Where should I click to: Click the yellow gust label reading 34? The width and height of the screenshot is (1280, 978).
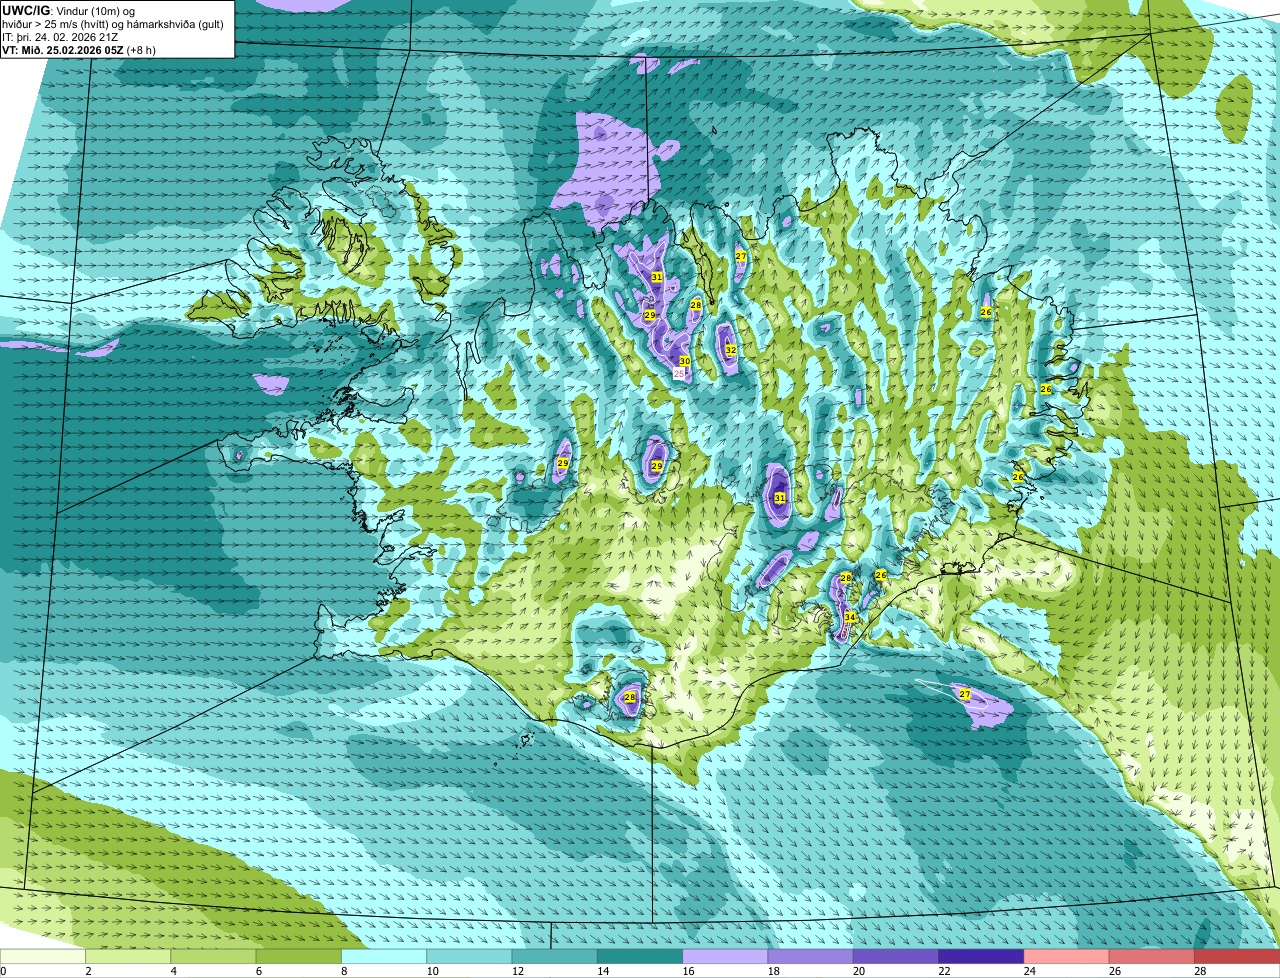click(849, 617)
